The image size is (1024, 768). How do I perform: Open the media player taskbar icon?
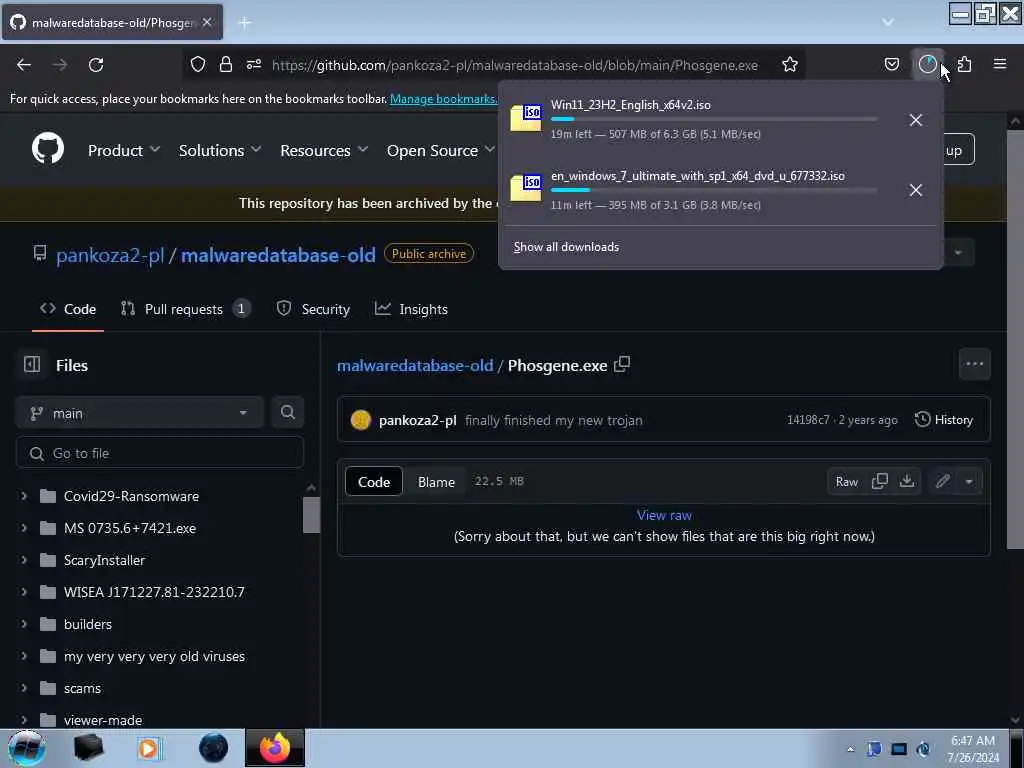point(149,748)
